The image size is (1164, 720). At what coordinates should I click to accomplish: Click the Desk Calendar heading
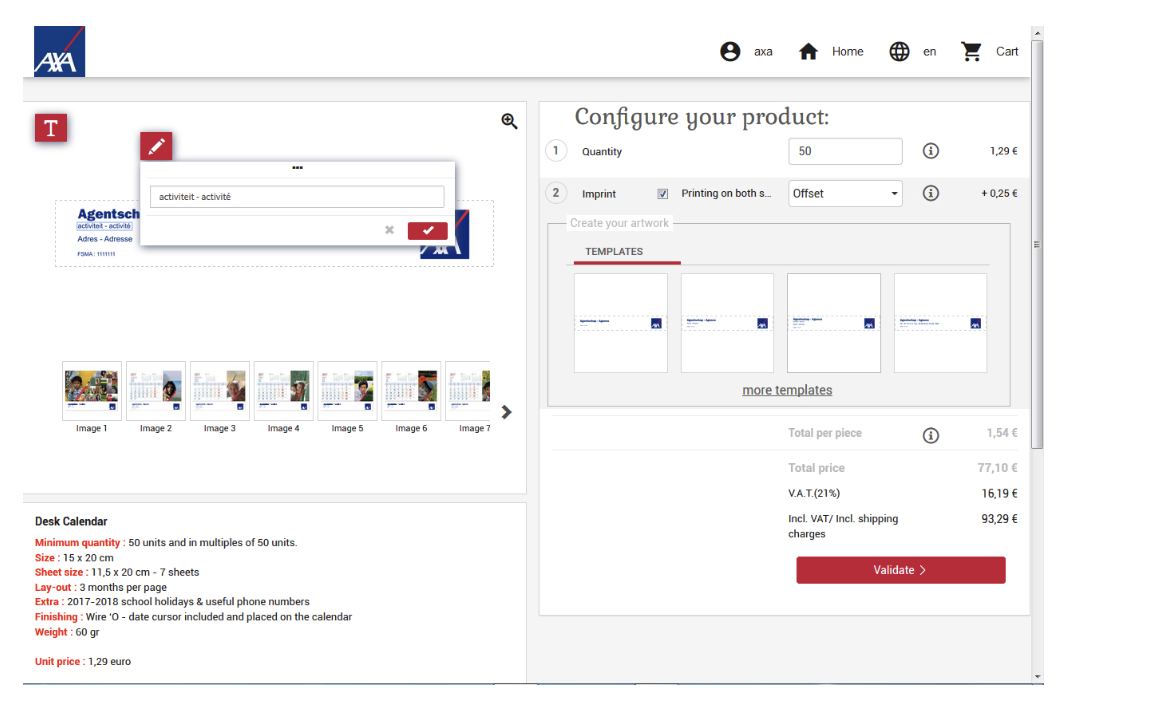[71, 521]
